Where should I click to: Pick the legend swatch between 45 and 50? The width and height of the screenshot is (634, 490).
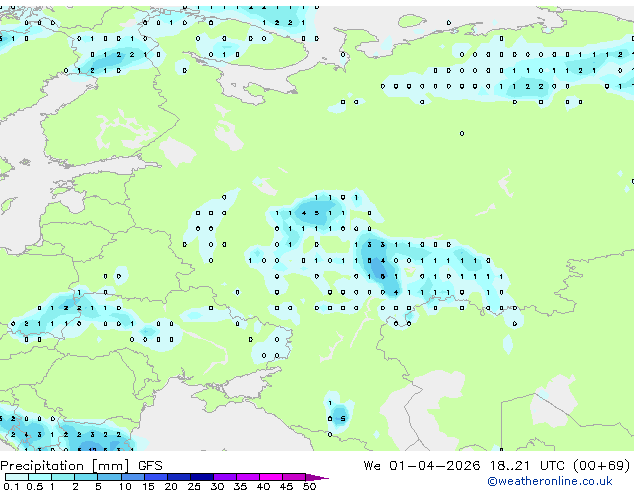294,477
